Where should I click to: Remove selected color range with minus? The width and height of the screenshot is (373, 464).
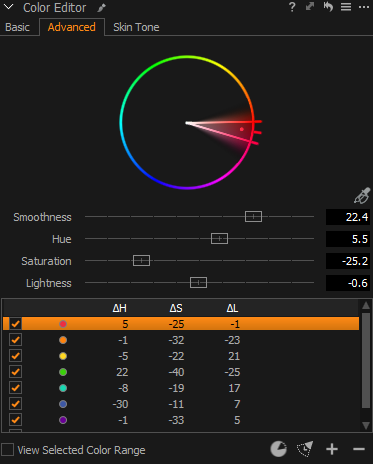pos(359,449)
